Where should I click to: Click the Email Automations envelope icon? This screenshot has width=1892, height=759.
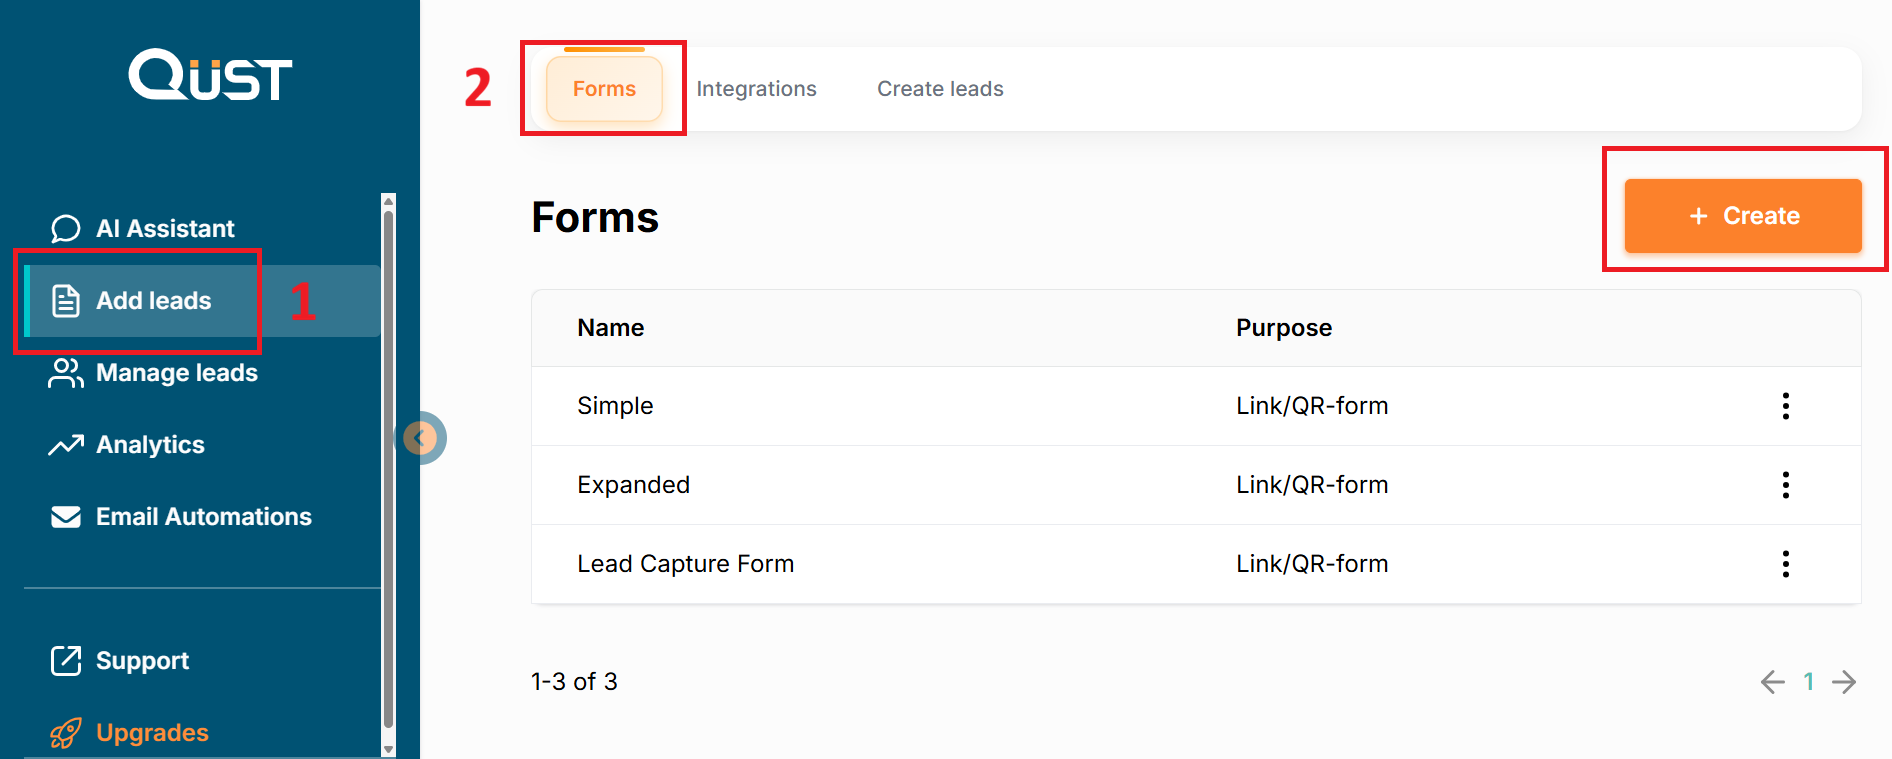66,517
